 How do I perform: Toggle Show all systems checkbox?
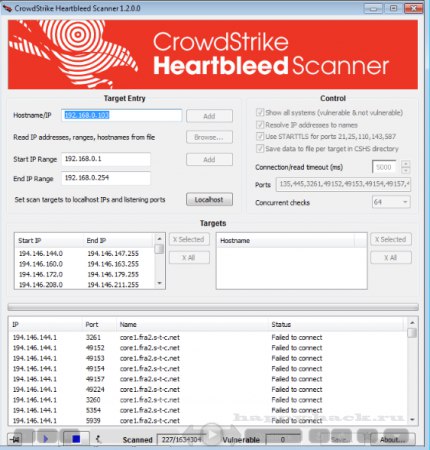pos(260,112)
